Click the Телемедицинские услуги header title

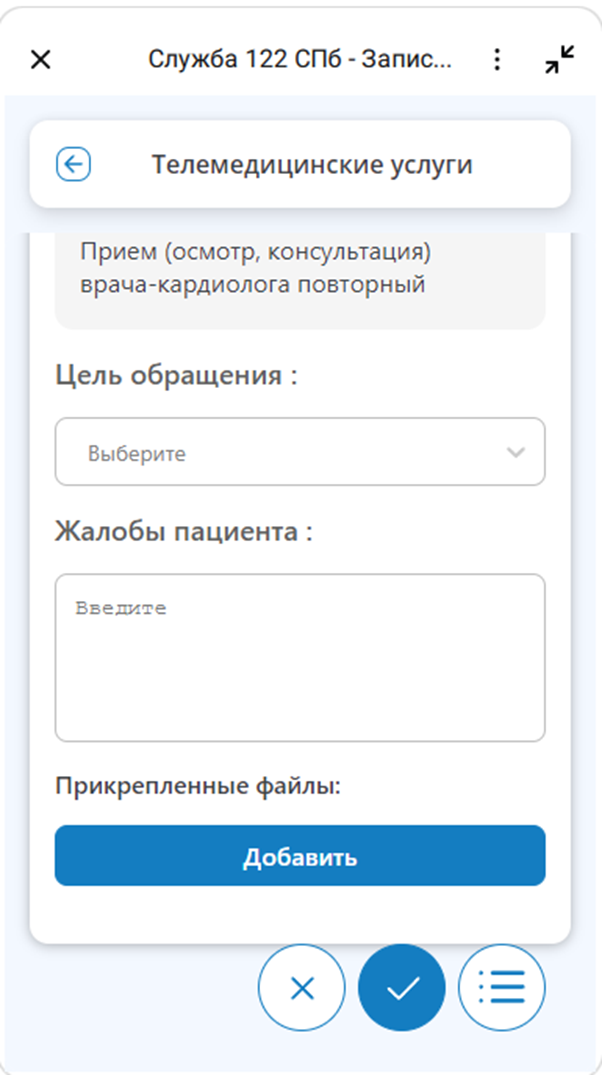click(x=312, y=164)
